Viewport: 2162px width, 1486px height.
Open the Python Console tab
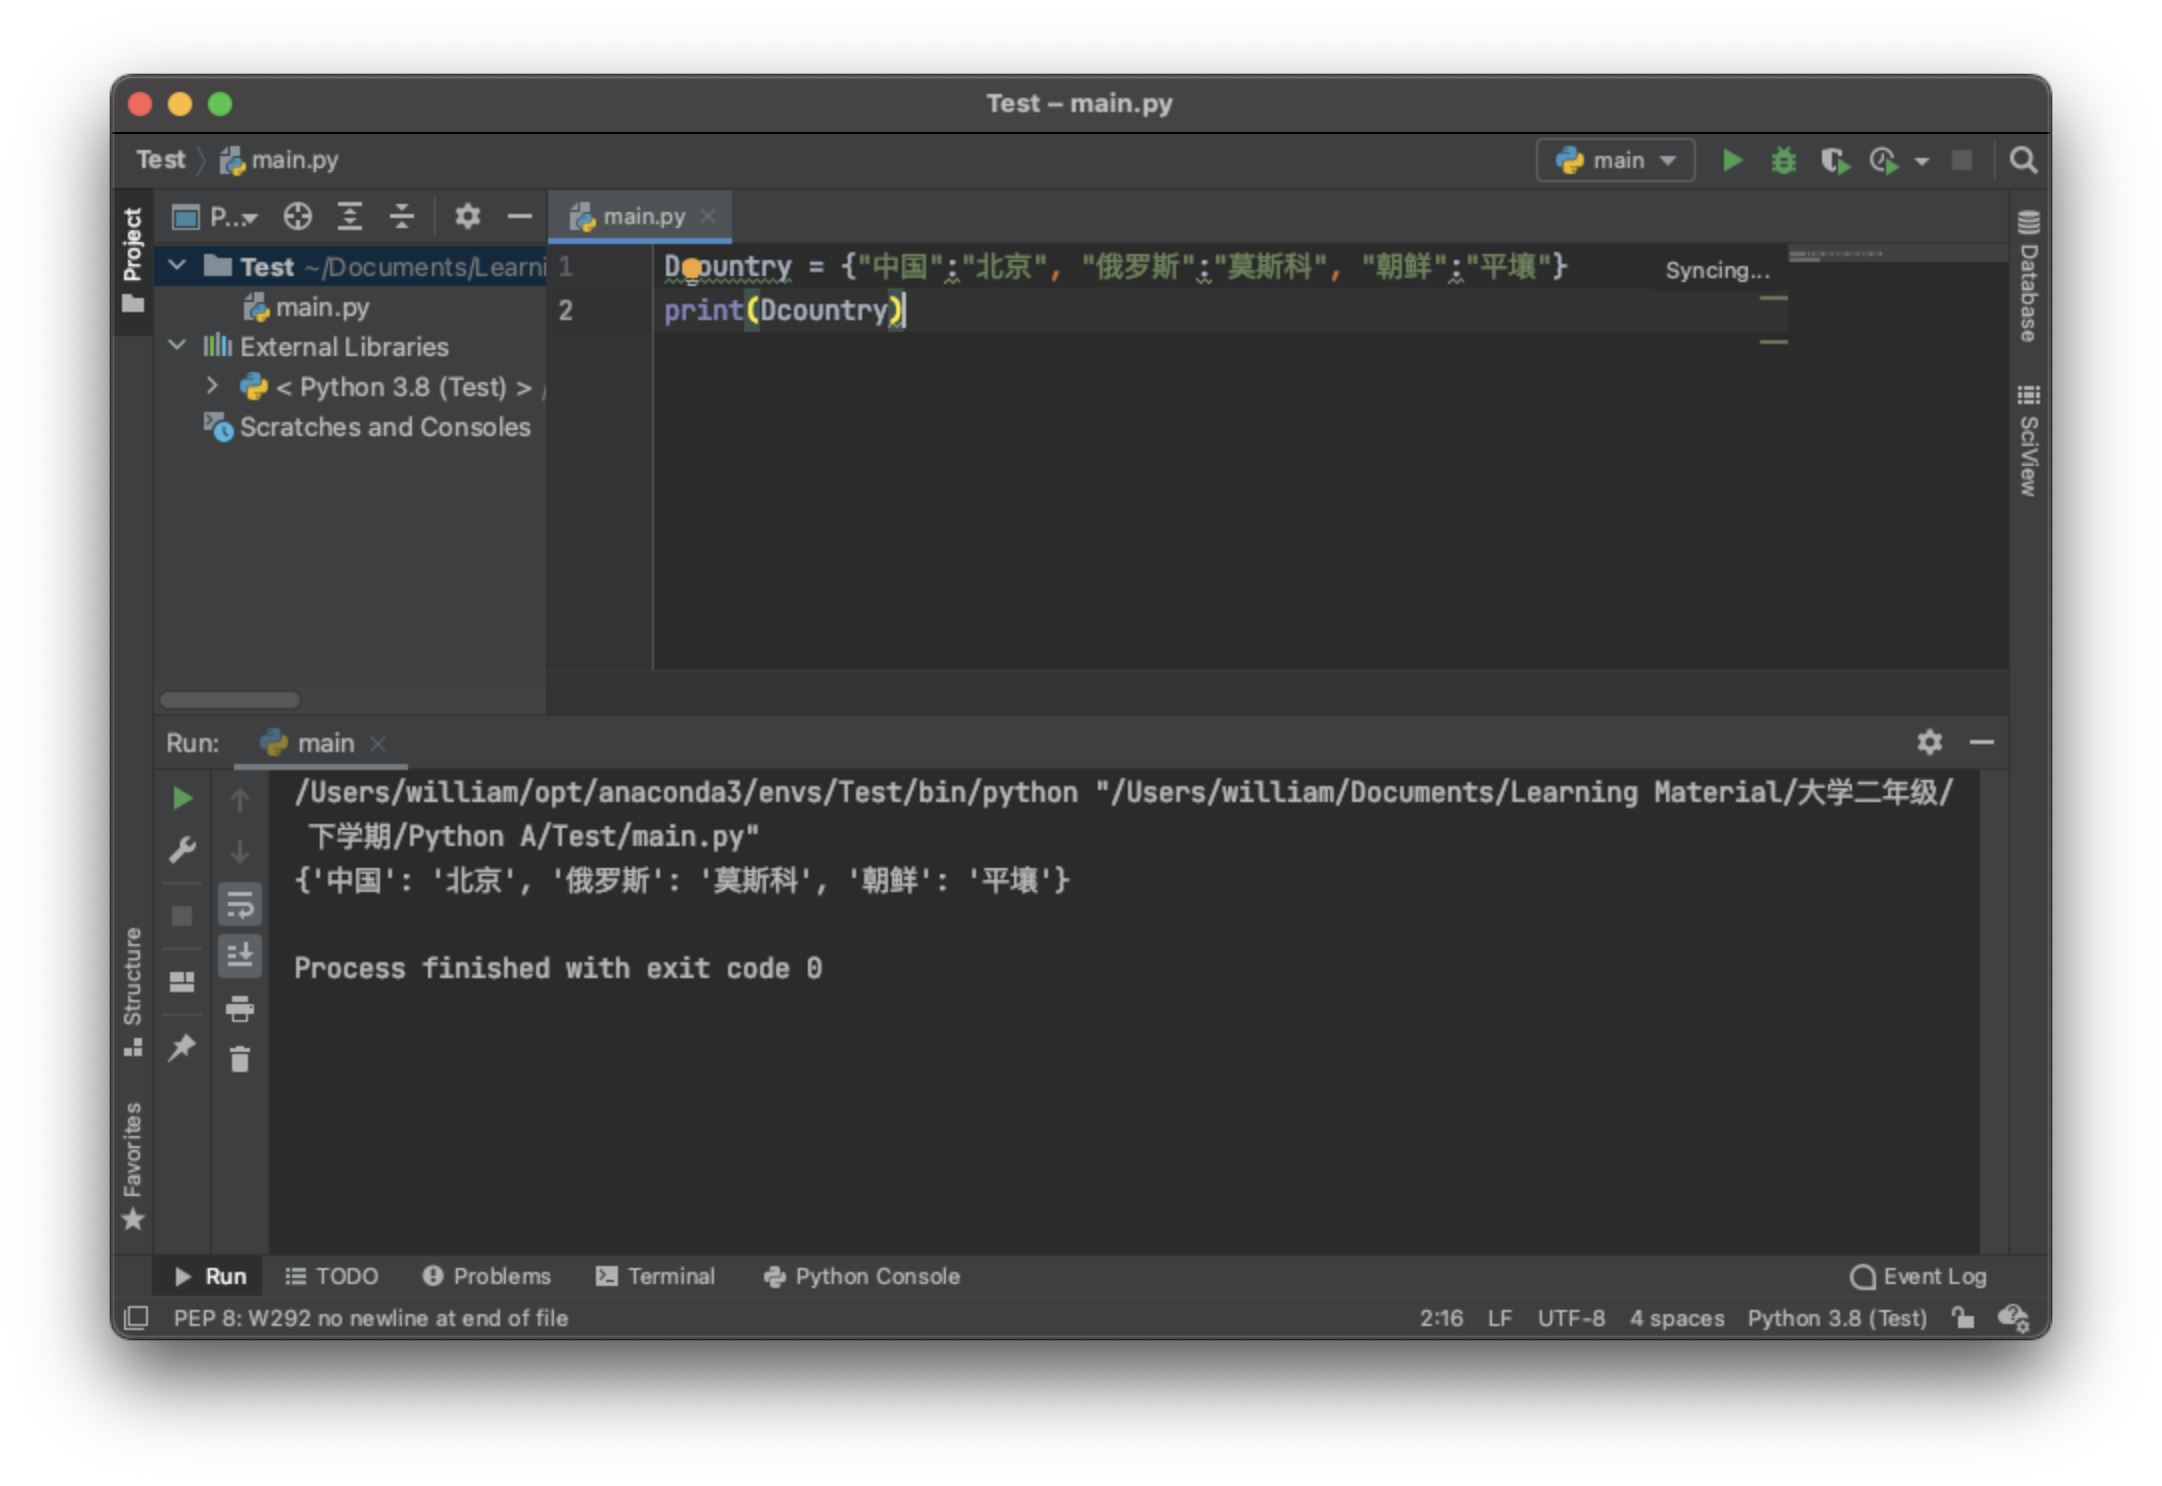coord(862,1276)
